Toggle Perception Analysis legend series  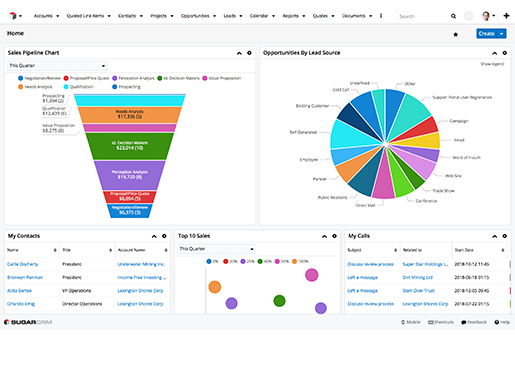click(133, 78)
